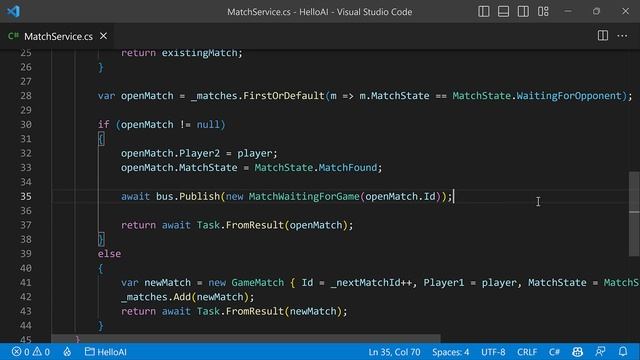Click the C# file icon on the tab
This screenshot has height=360, width=640.
[13, 36]
